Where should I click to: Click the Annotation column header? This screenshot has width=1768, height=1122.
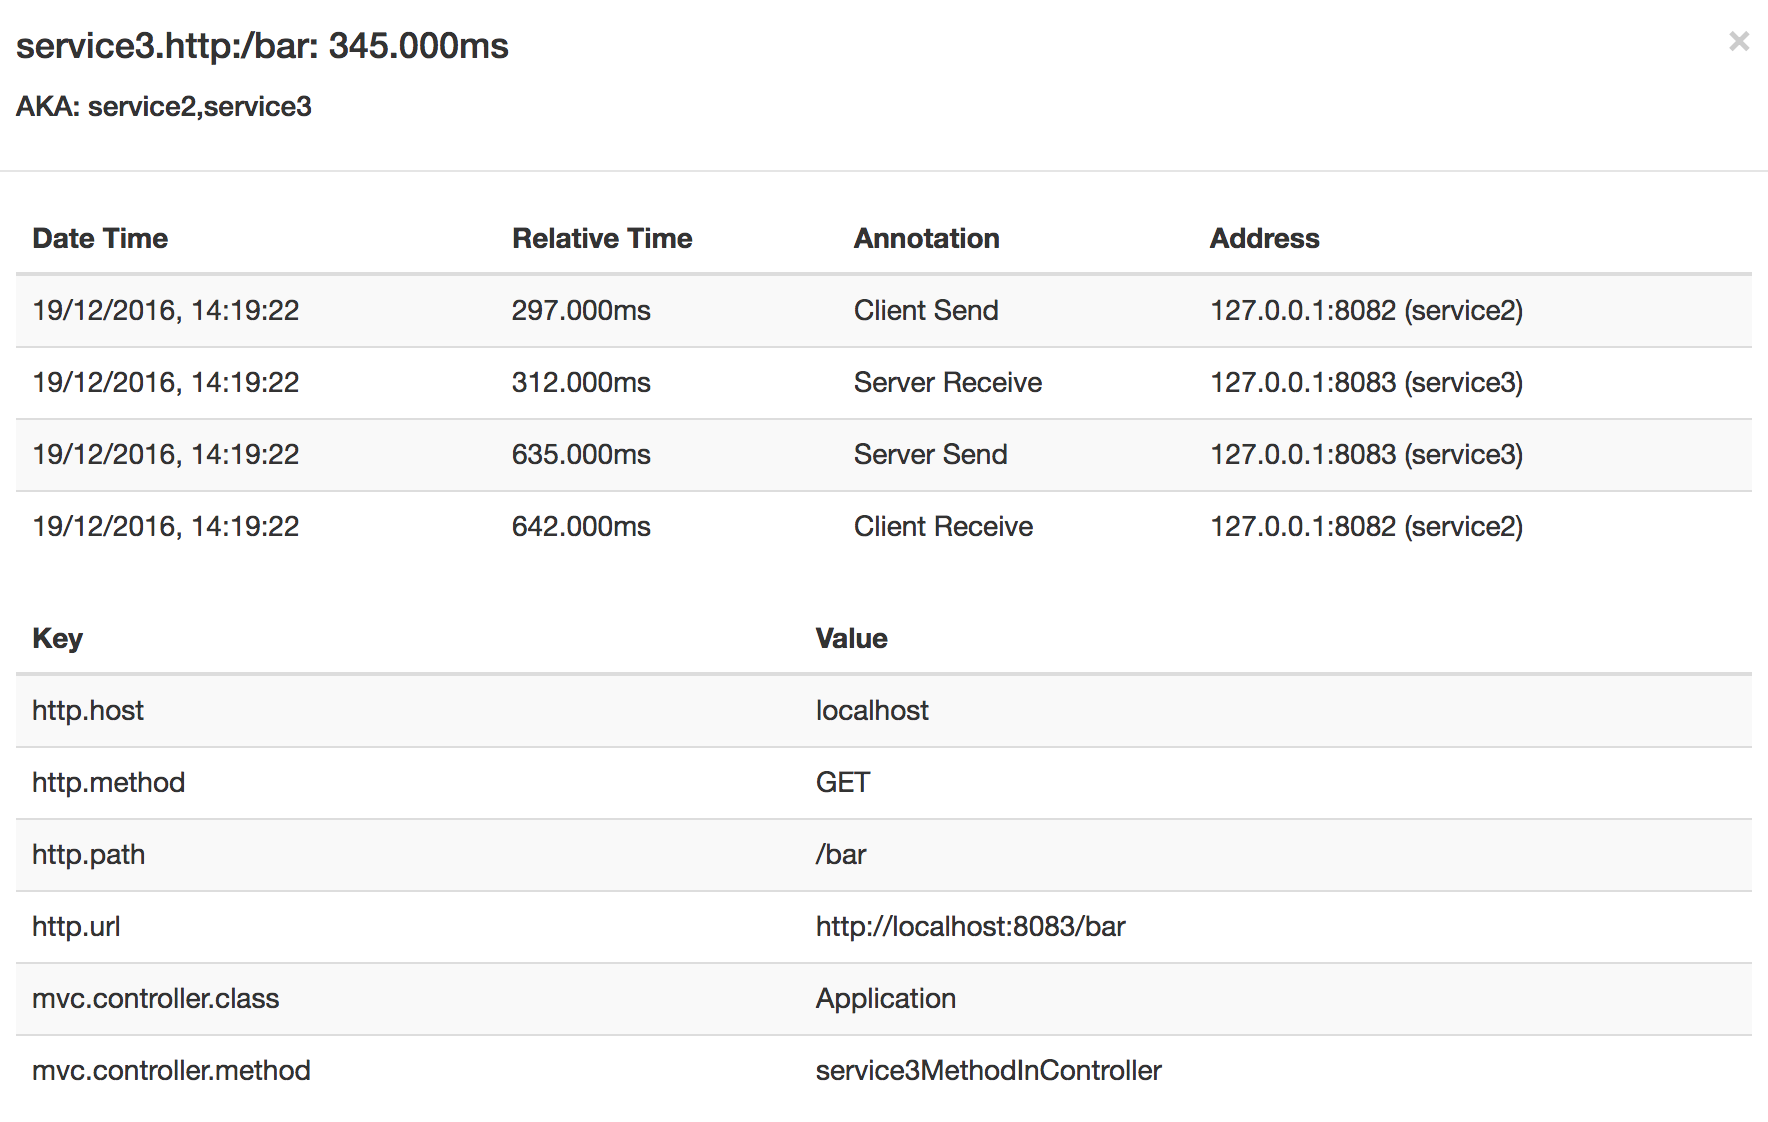(x=926, y=238)
